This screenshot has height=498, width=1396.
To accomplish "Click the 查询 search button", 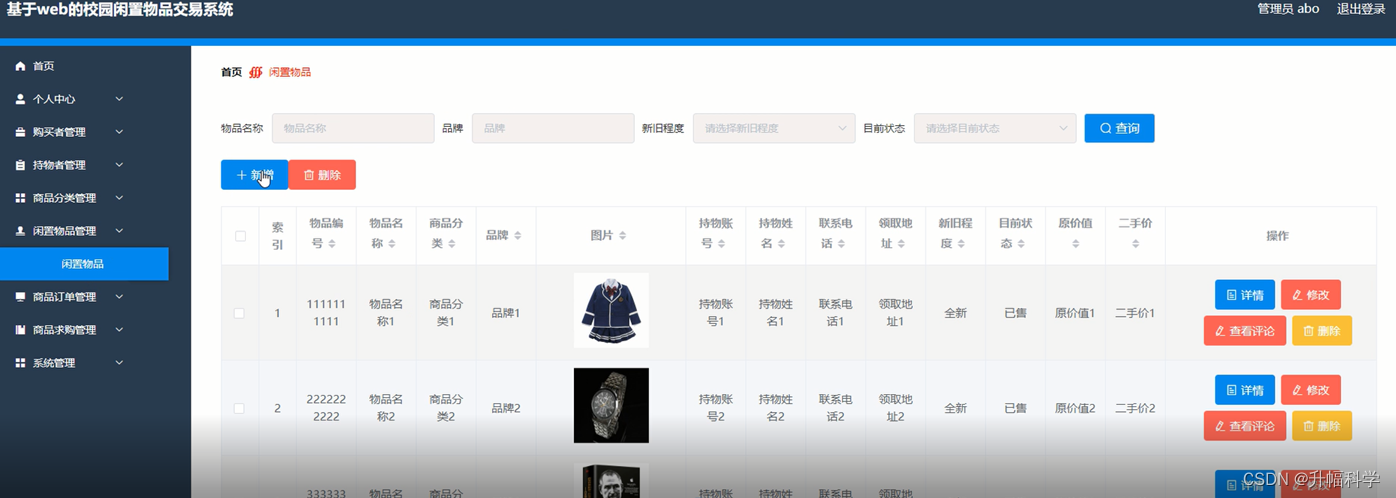I will coord(1119,128).
